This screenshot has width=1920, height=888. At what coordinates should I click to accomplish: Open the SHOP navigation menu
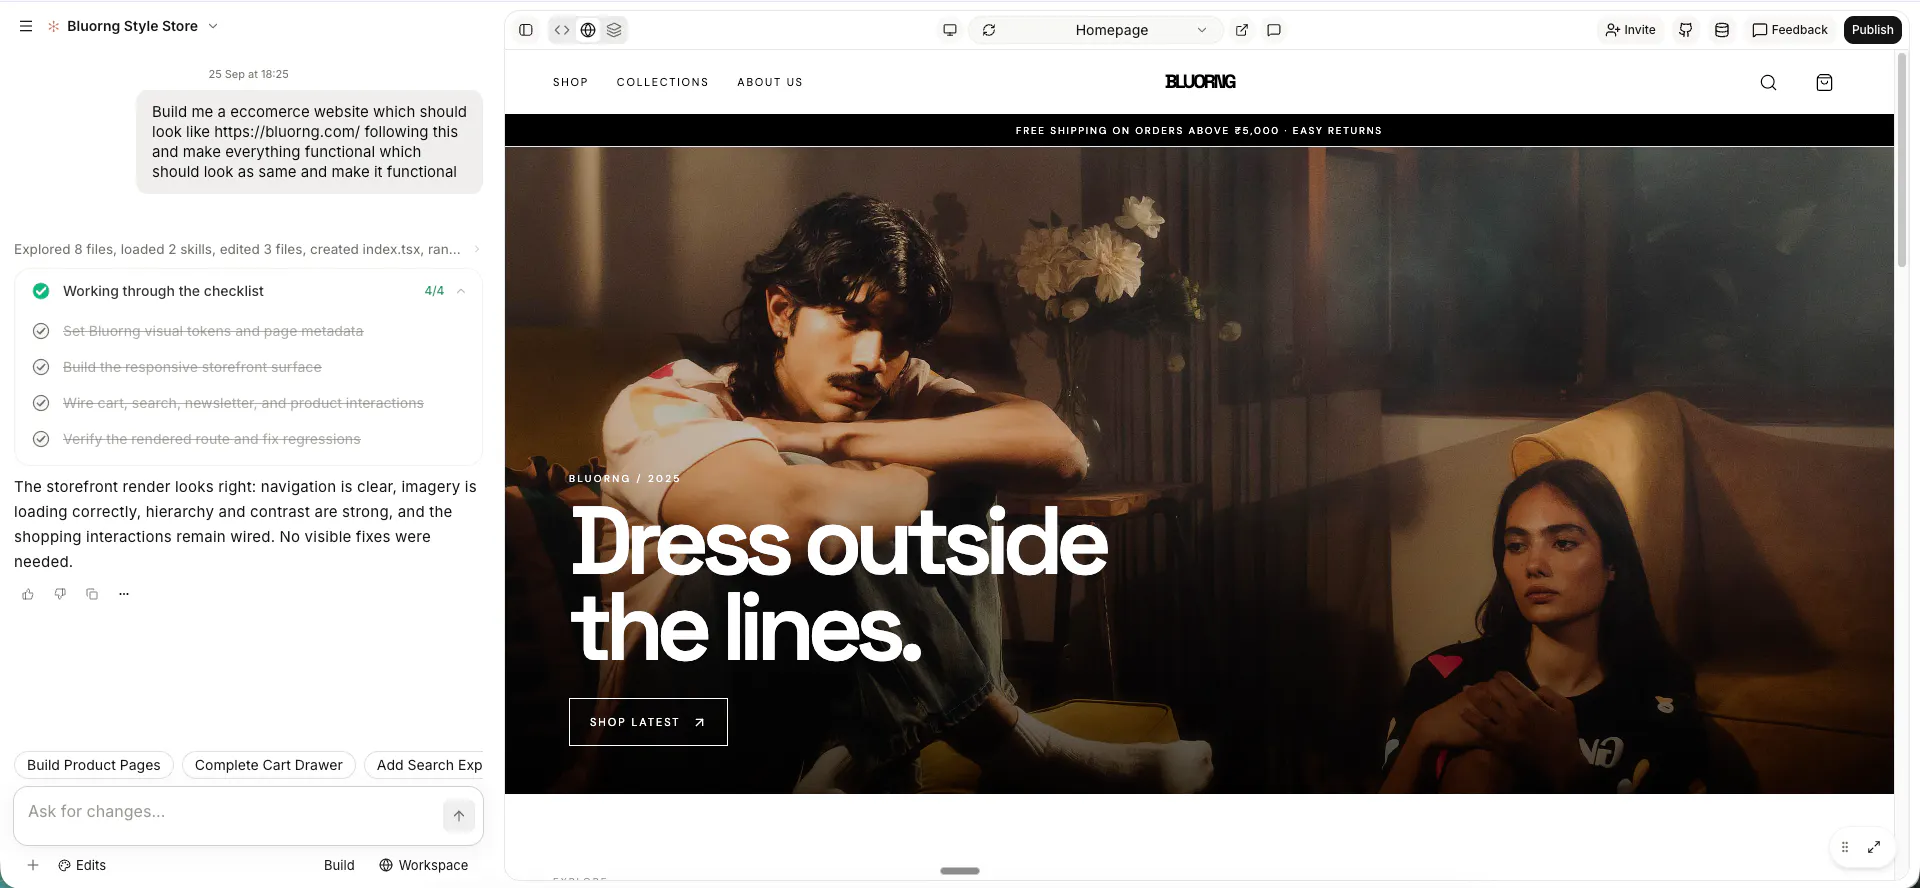pos(570,82)
